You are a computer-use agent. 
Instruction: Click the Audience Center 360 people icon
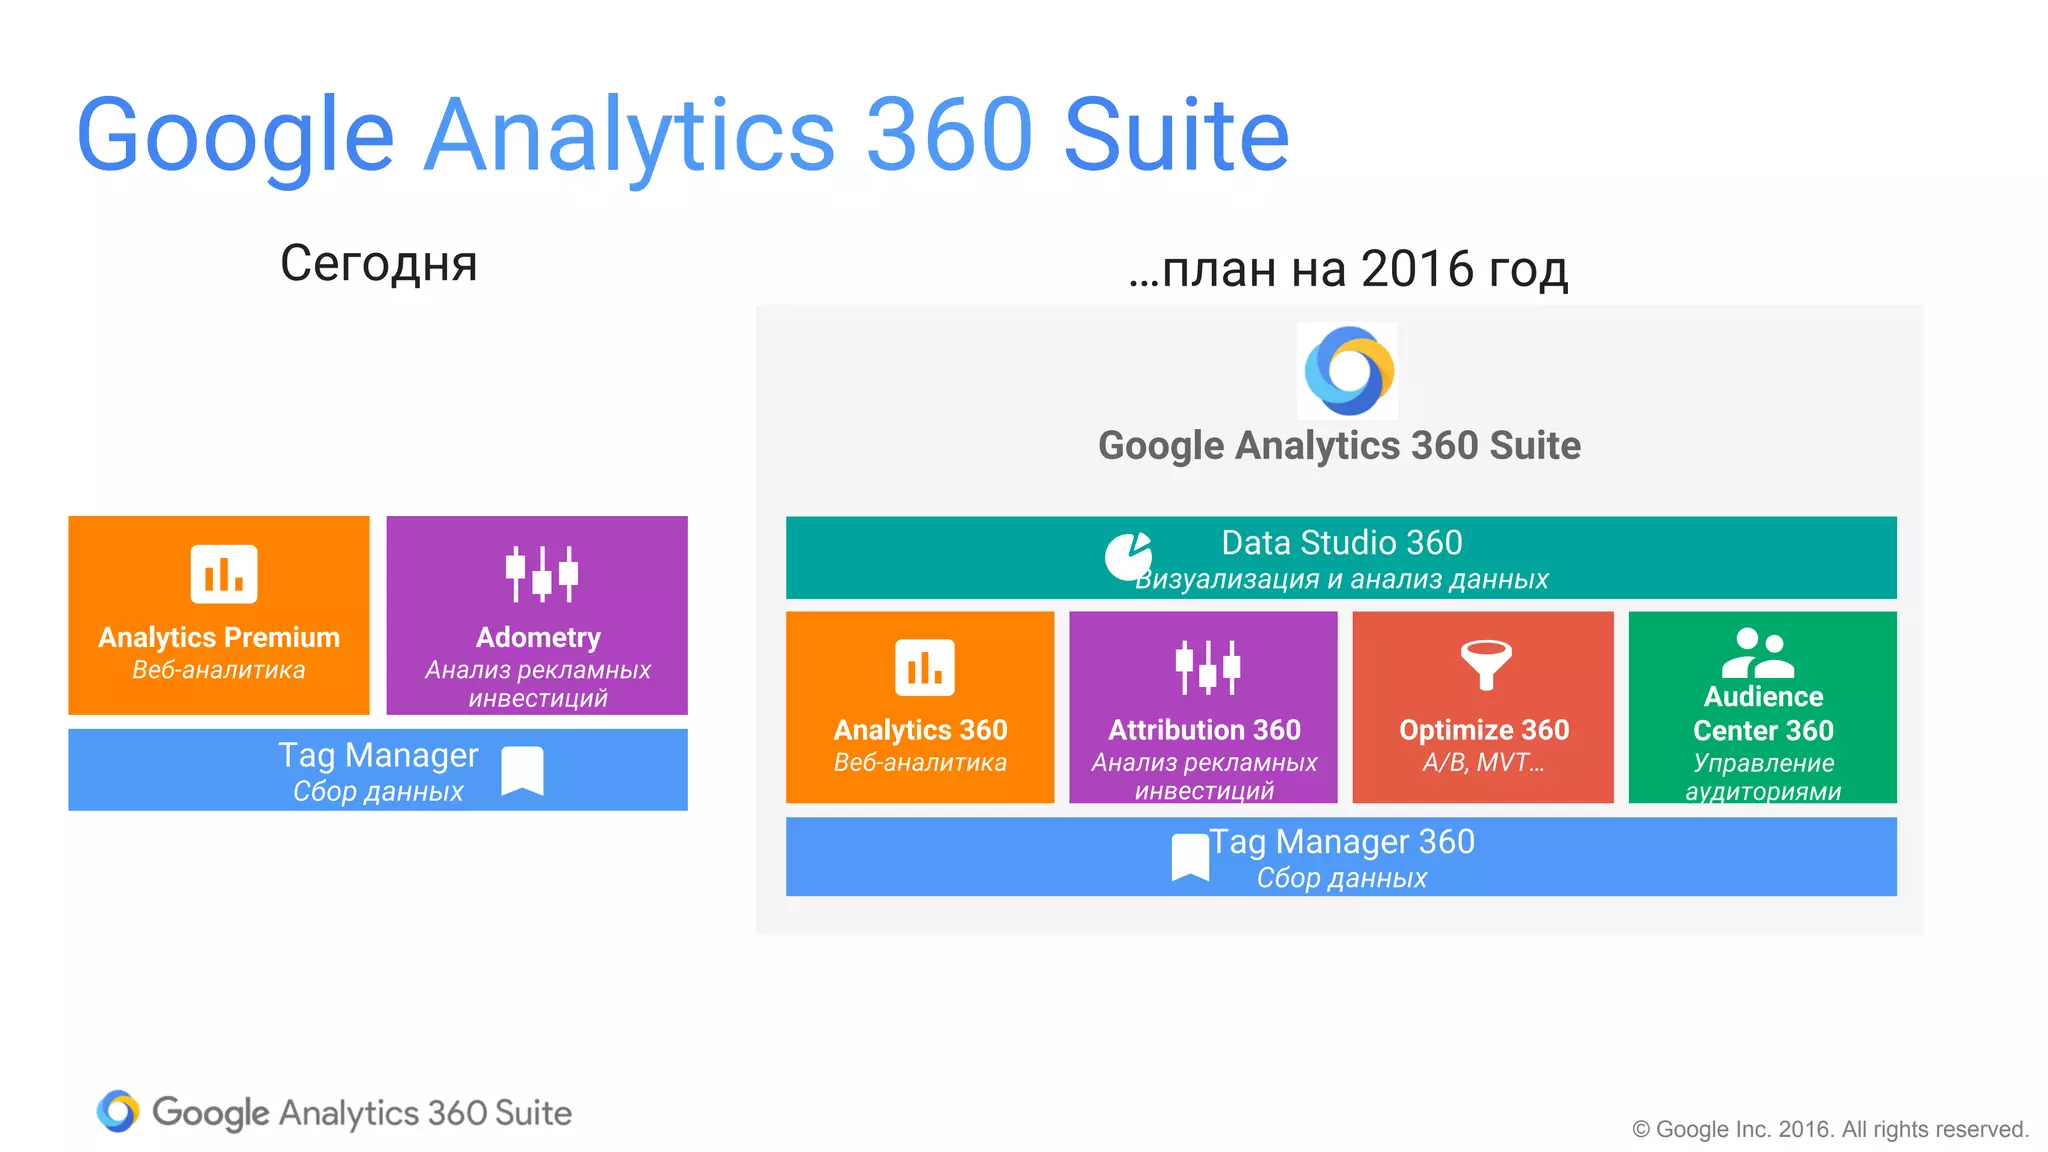(1758, 653)
